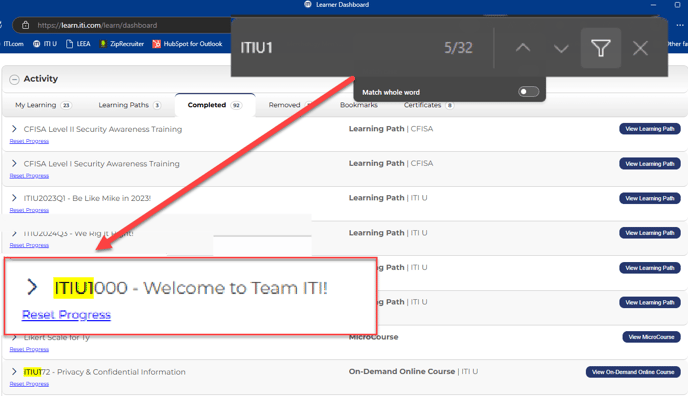Go to next find result arrow
Viewport: 688px width, 396px height.
pos(561,48)
